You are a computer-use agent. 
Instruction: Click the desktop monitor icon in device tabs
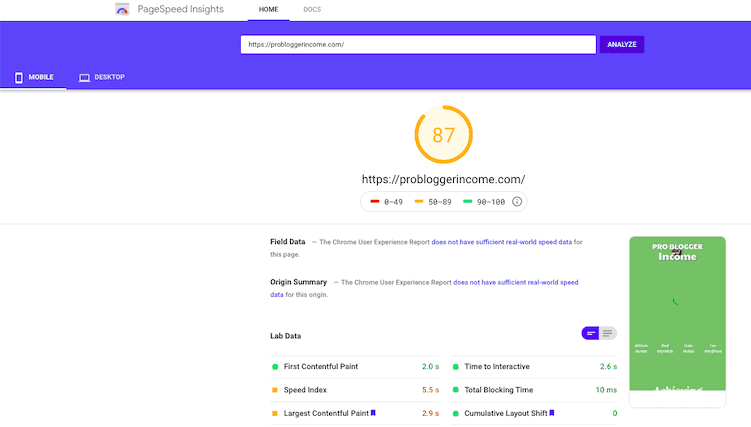click(x=84, y=77)
